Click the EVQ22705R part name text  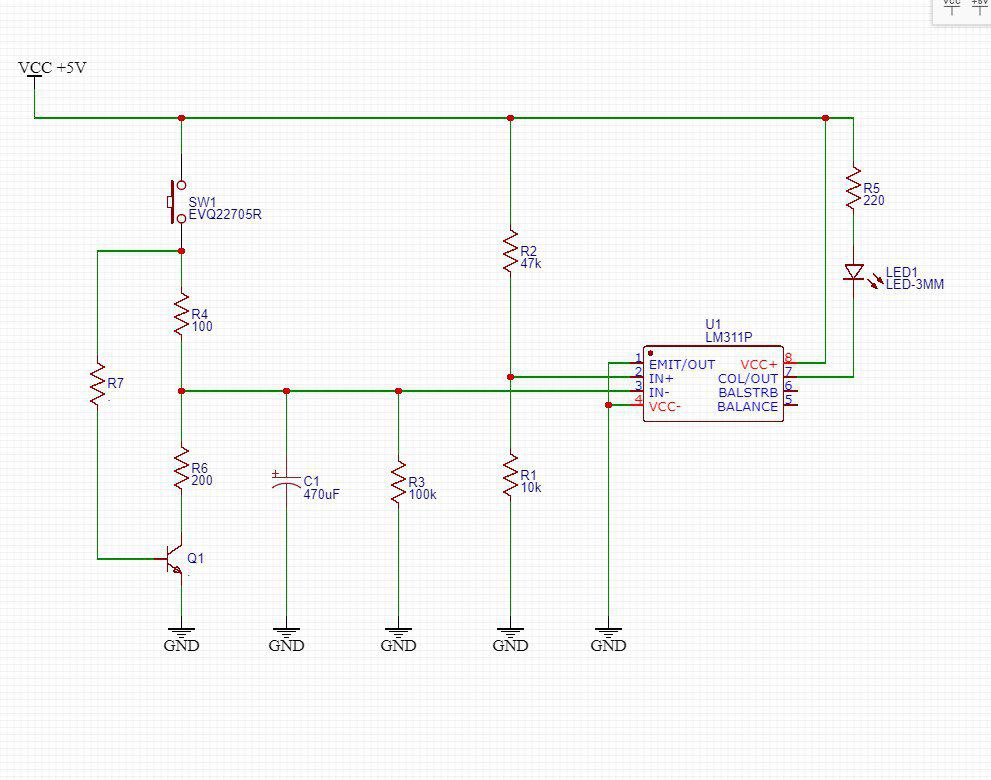click(225, 215)
